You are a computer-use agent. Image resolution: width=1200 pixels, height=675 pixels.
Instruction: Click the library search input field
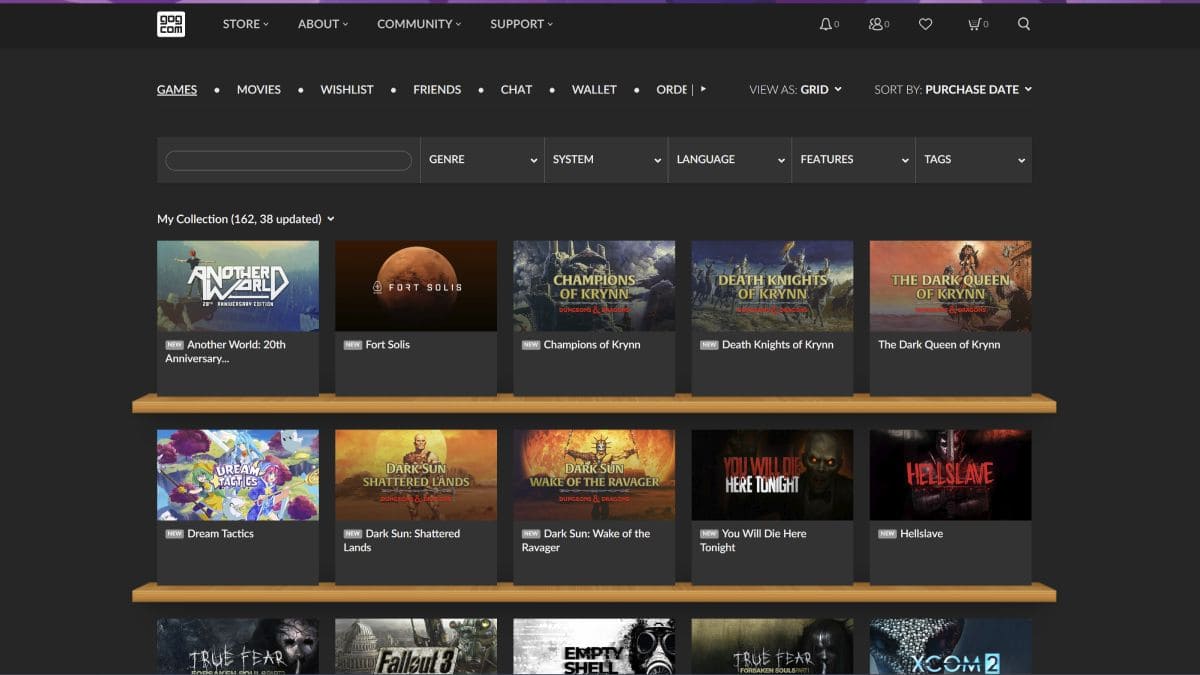click(x=288, y=159)
